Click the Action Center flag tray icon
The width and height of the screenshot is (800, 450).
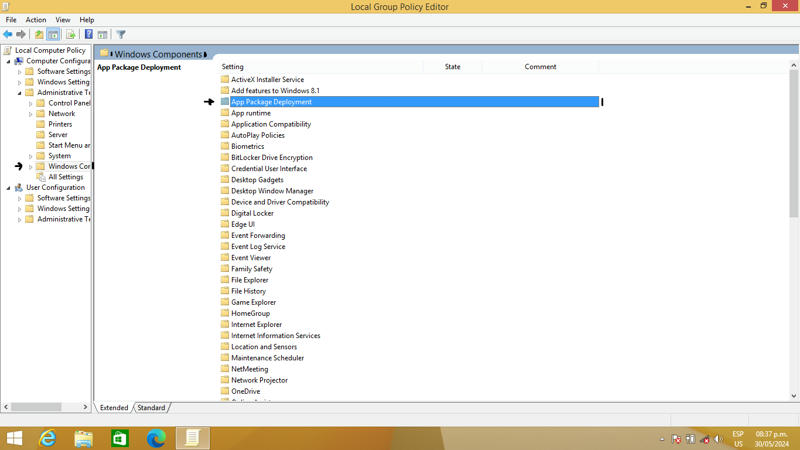[x=677, y=439]
